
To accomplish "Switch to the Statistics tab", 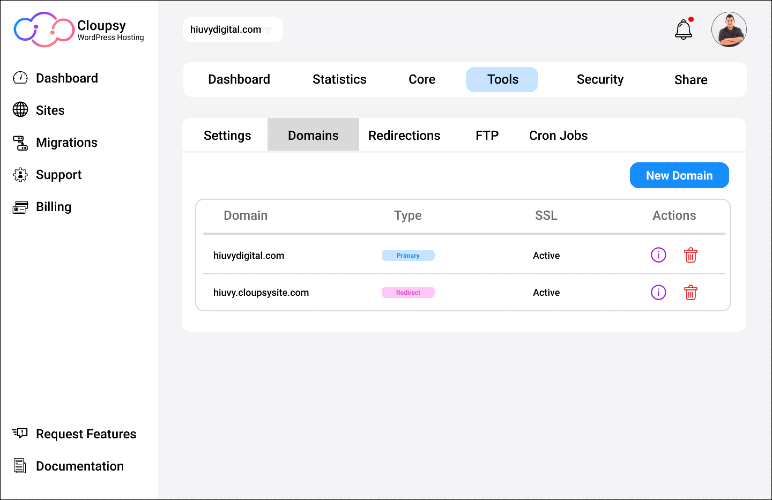I will (339, 79).
